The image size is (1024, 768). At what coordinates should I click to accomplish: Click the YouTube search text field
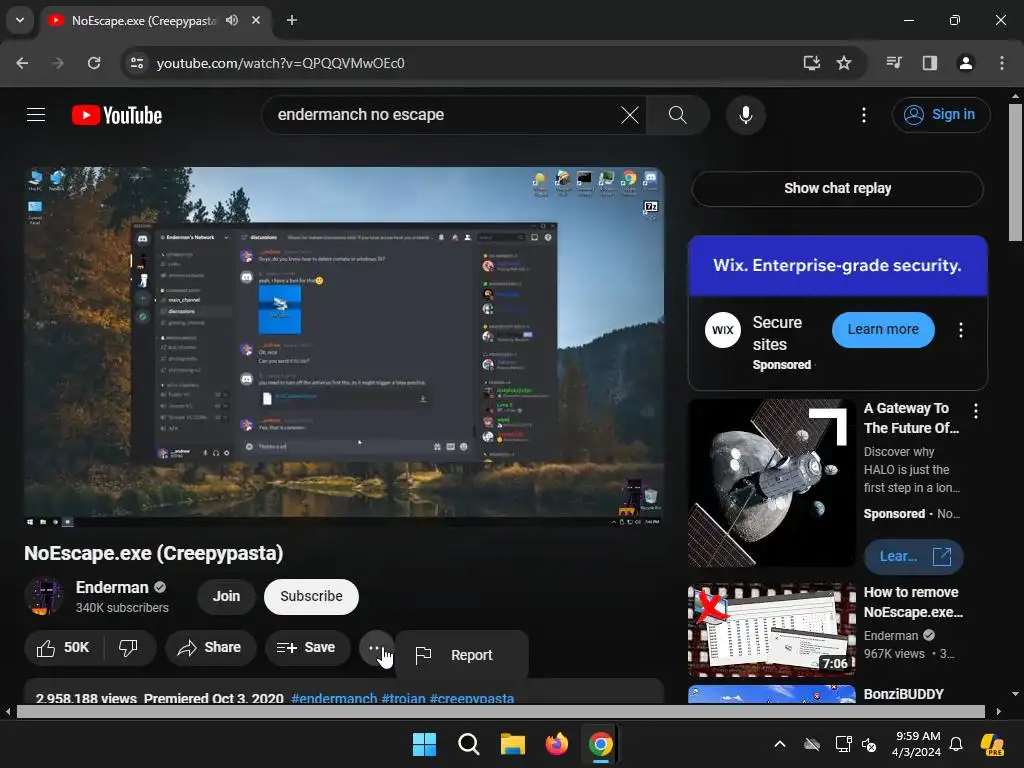(x=444, y=115)
